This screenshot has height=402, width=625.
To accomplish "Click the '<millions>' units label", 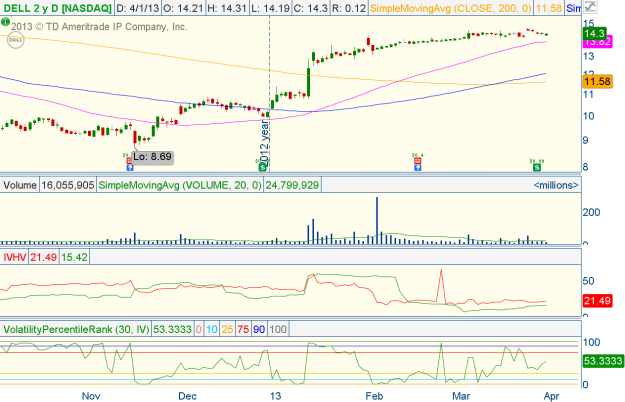I will [556, 185].
